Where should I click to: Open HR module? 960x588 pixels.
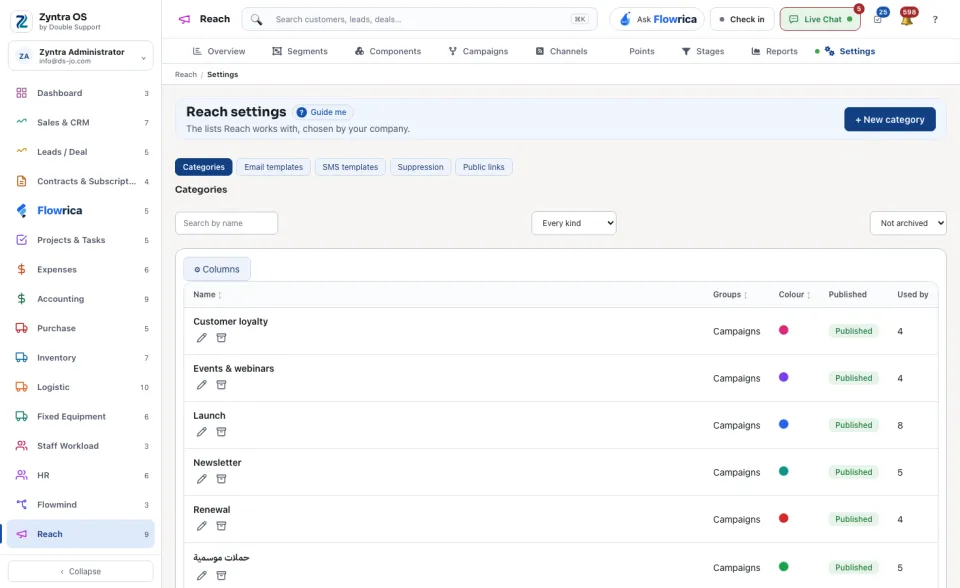(x=81, y=475)
